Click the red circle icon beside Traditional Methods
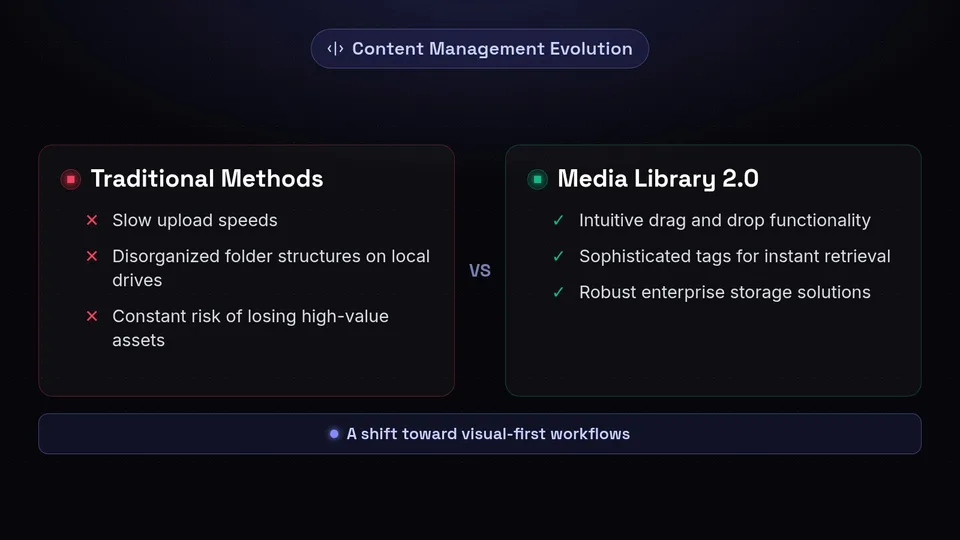 pos(70,179)
